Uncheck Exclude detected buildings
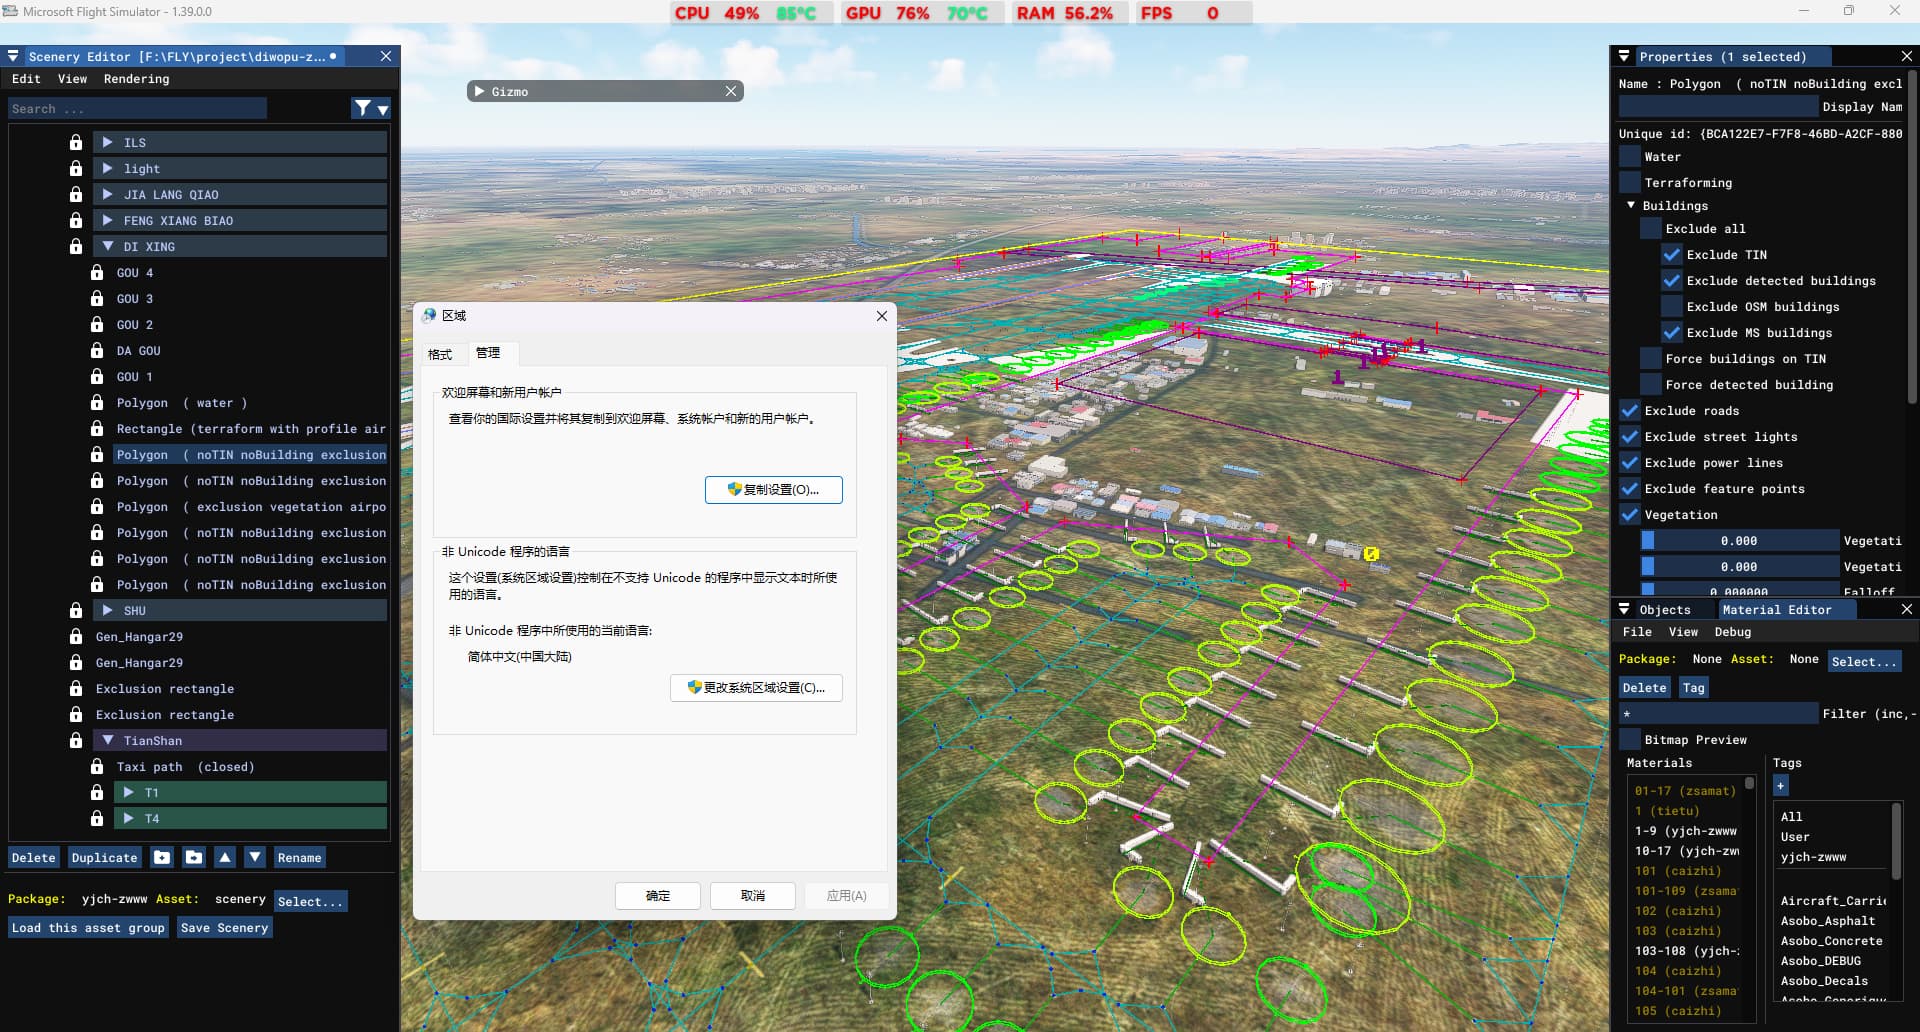Image resolution: width=1920 pixels, height=1032 pixels. 1672,281
